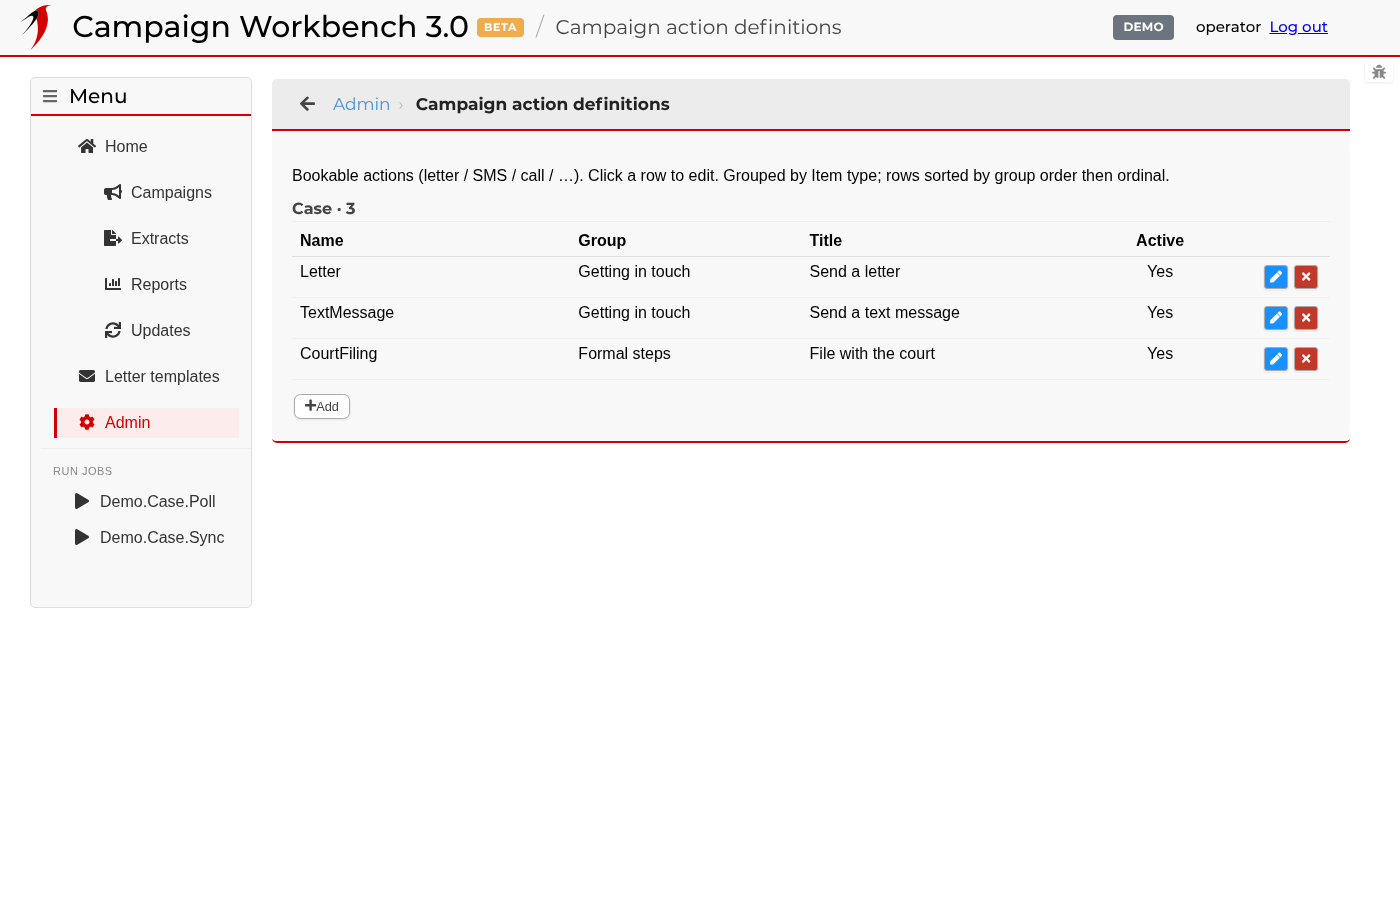Click the BETA badge in the header
1400x900 pixels.
[x=500, y=27]
